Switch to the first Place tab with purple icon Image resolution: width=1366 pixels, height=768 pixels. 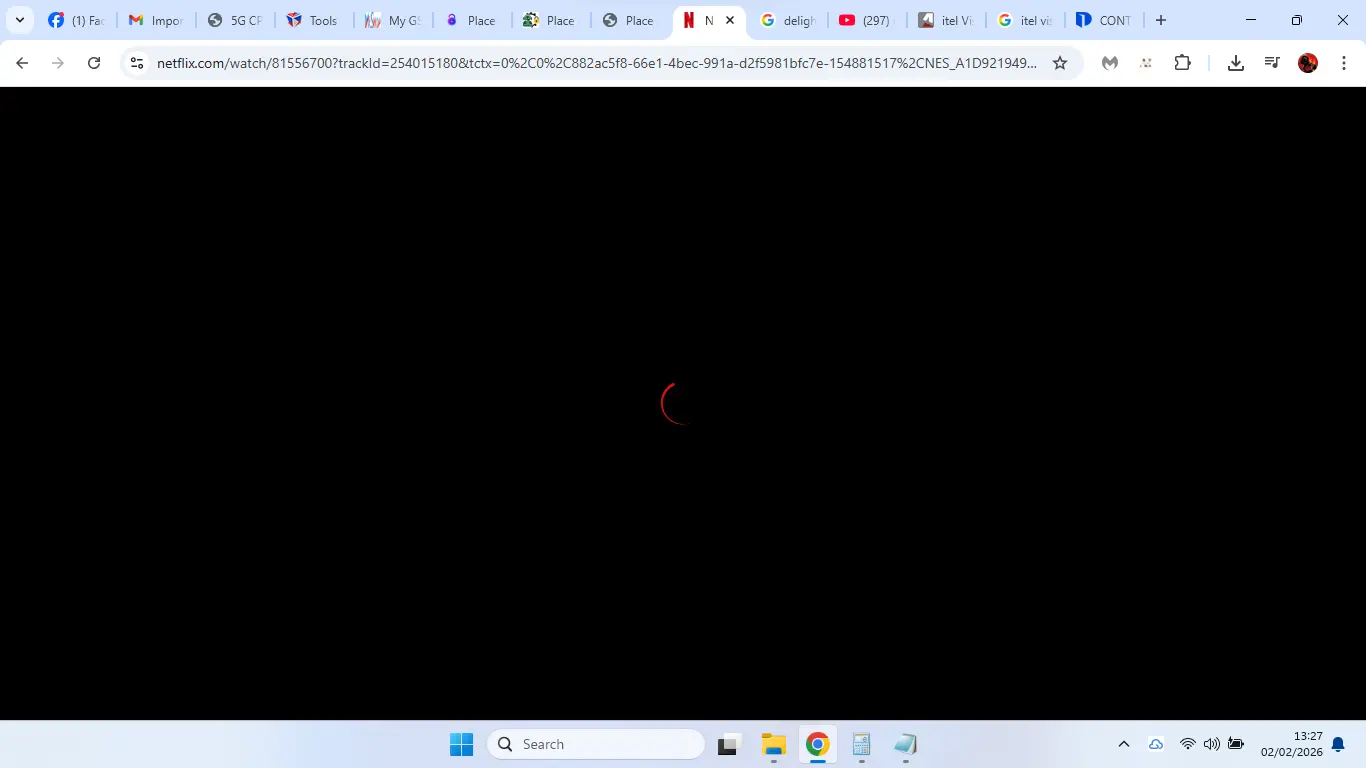tap(472, 20)
